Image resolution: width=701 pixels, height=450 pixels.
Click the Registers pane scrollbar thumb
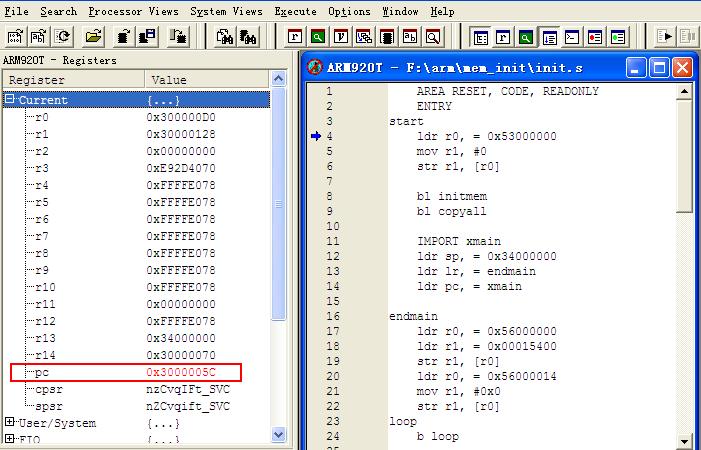(278, 204)
